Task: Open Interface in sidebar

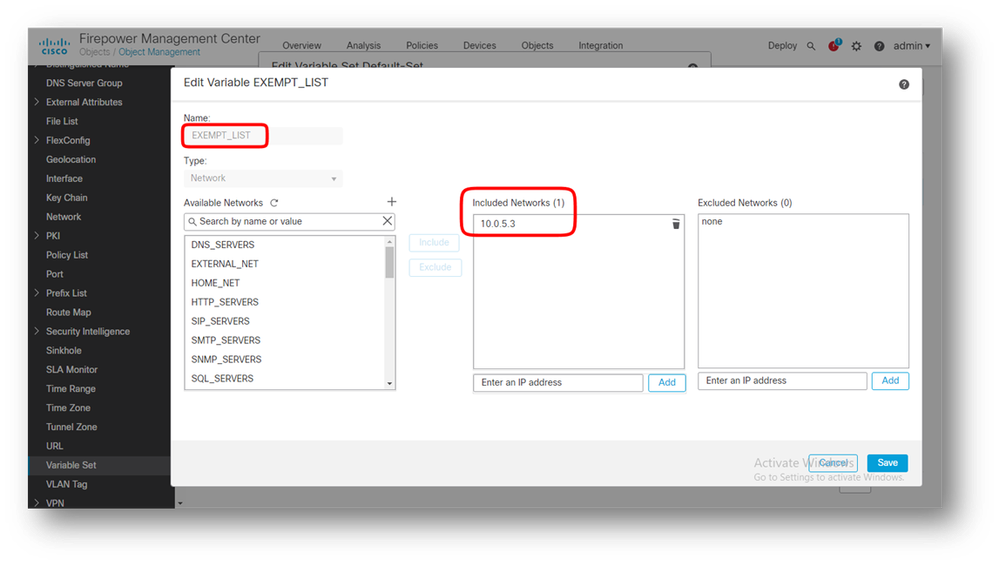Action: point(64,178)
